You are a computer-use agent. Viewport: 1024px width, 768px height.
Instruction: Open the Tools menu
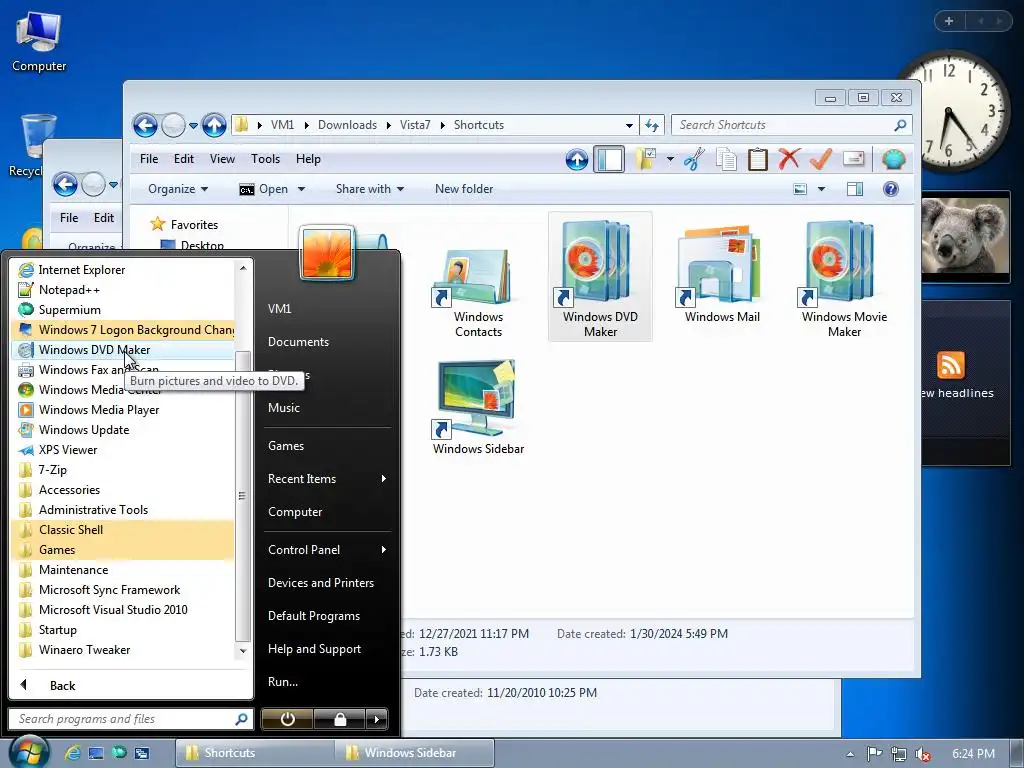pyautogui.click(x=265, y=159)
